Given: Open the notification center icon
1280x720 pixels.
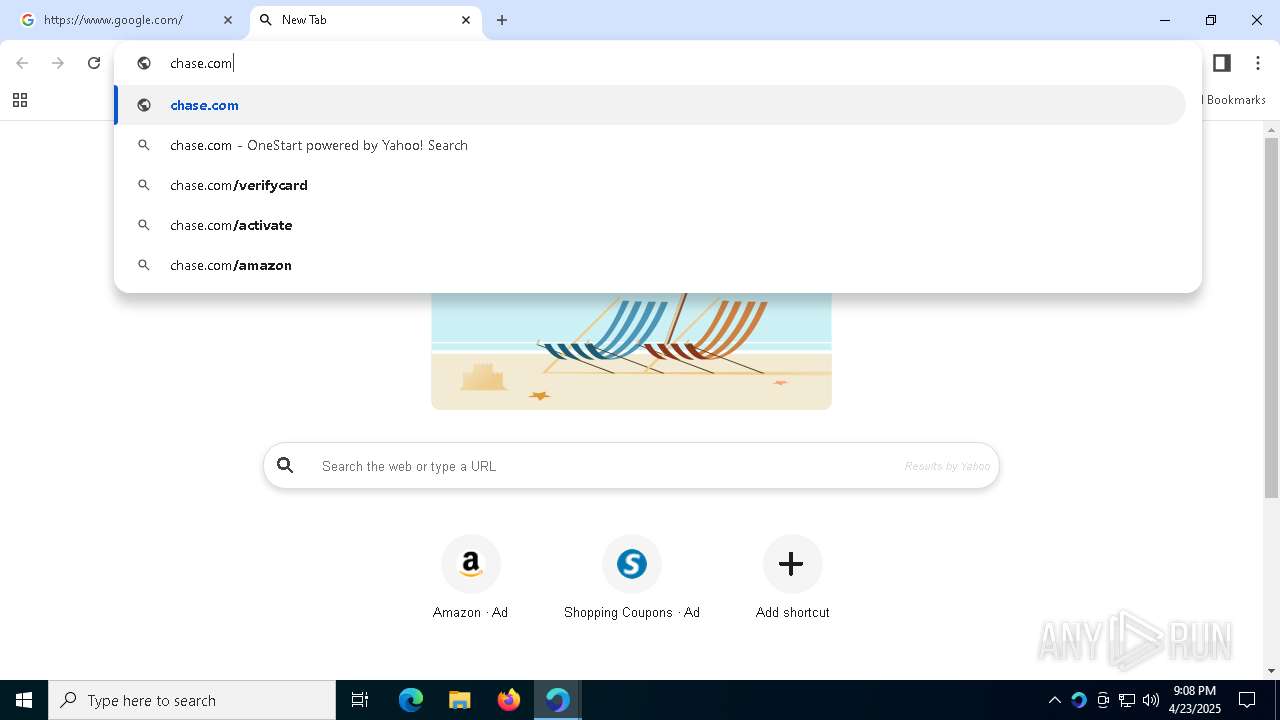Looking at the screenshot, I should pyautogui.click(x=1247, y=700).
